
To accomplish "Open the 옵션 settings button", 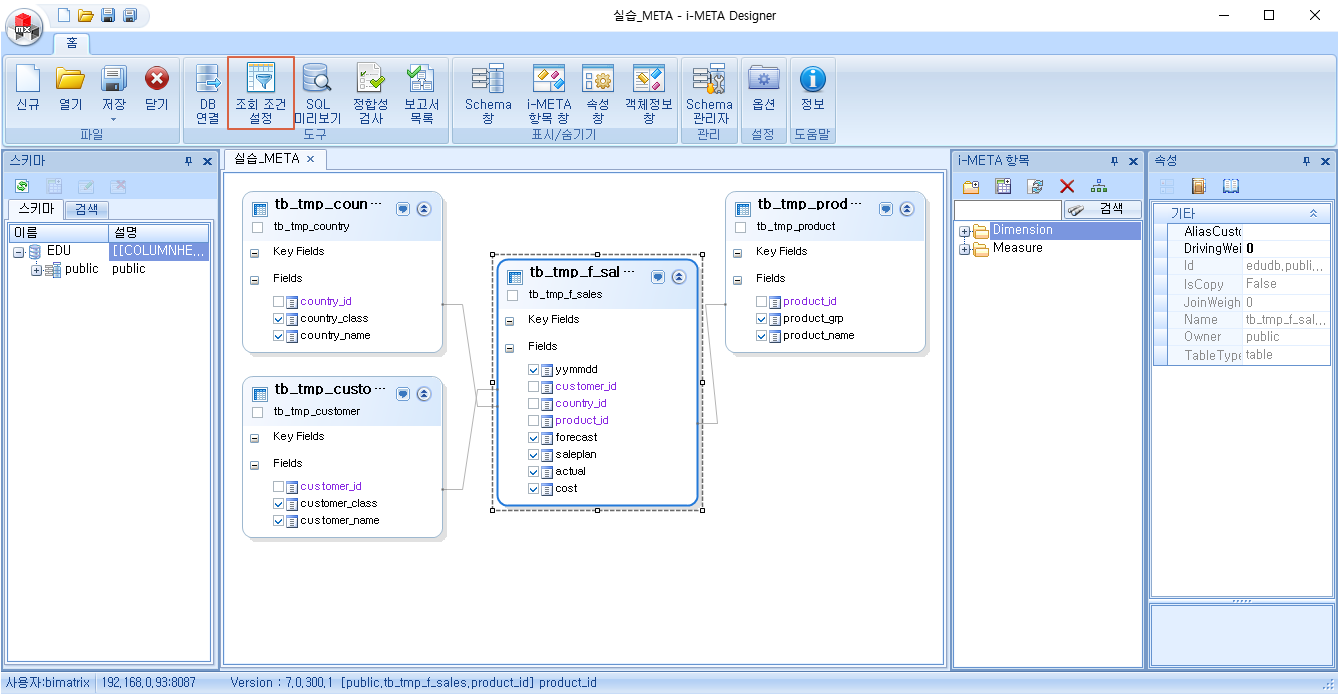I will pos(764,90).
